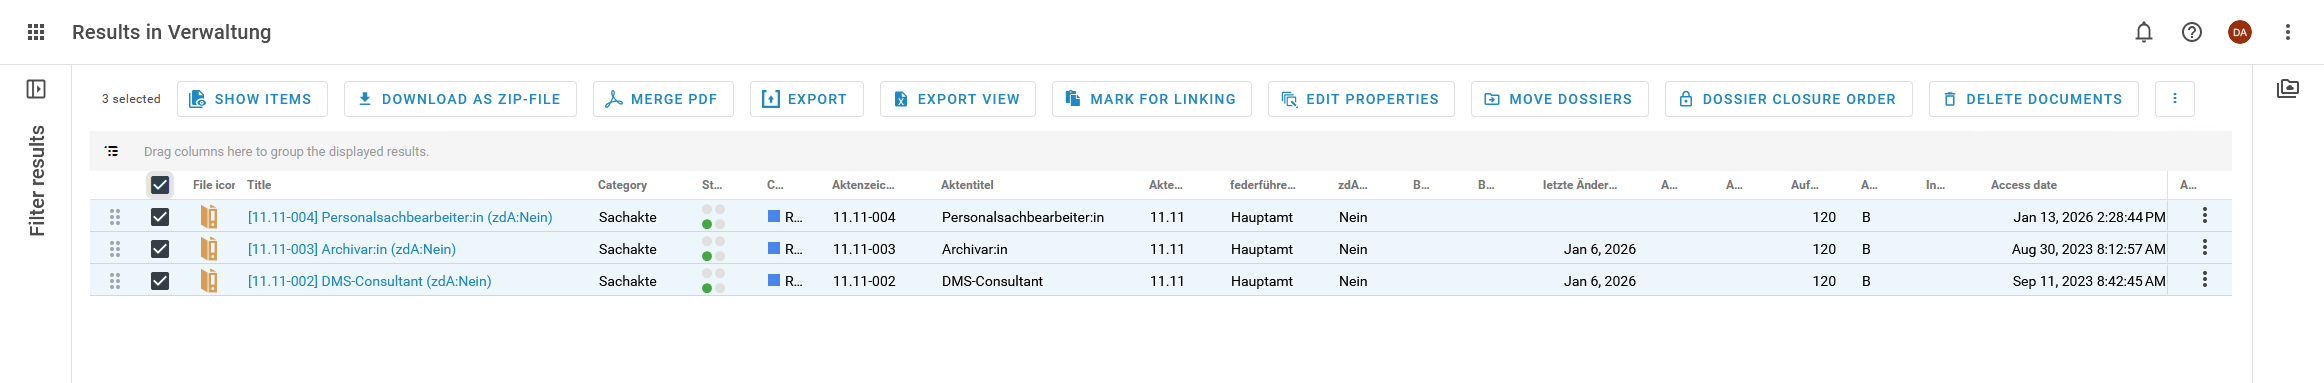
Task: Sort by federführend column header
Action: click(1263, 185)
